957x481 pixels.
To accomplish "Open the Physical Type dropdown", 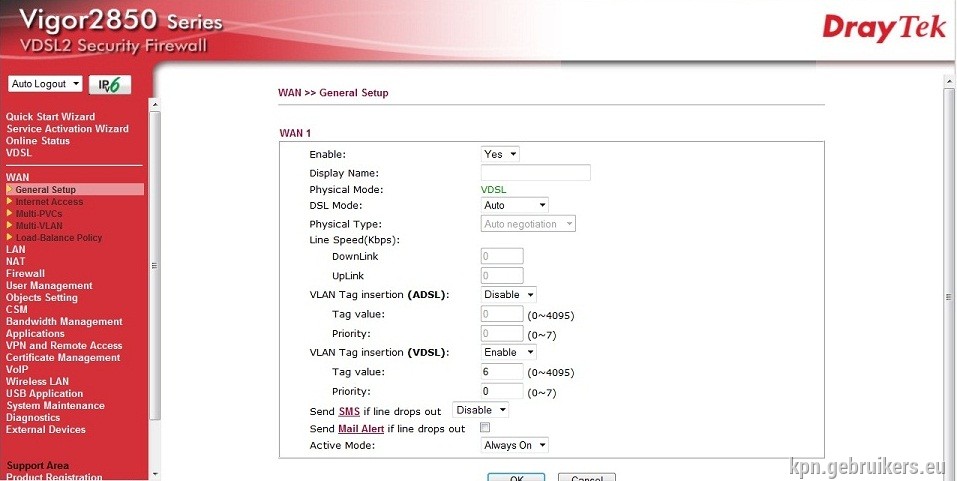I will (528, 224).
